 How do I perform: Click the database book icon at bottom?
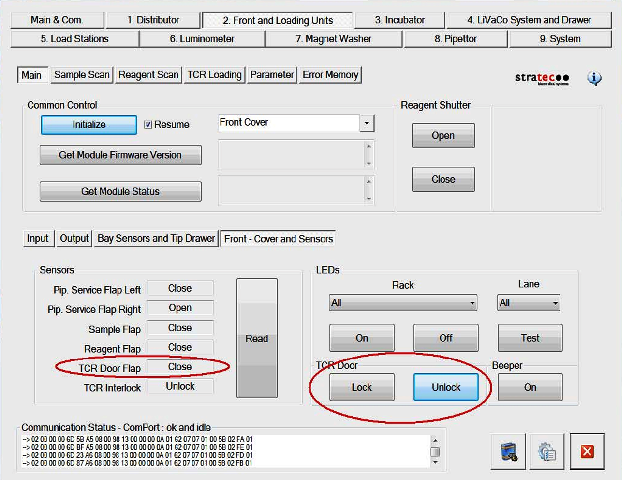click(507, 452)
